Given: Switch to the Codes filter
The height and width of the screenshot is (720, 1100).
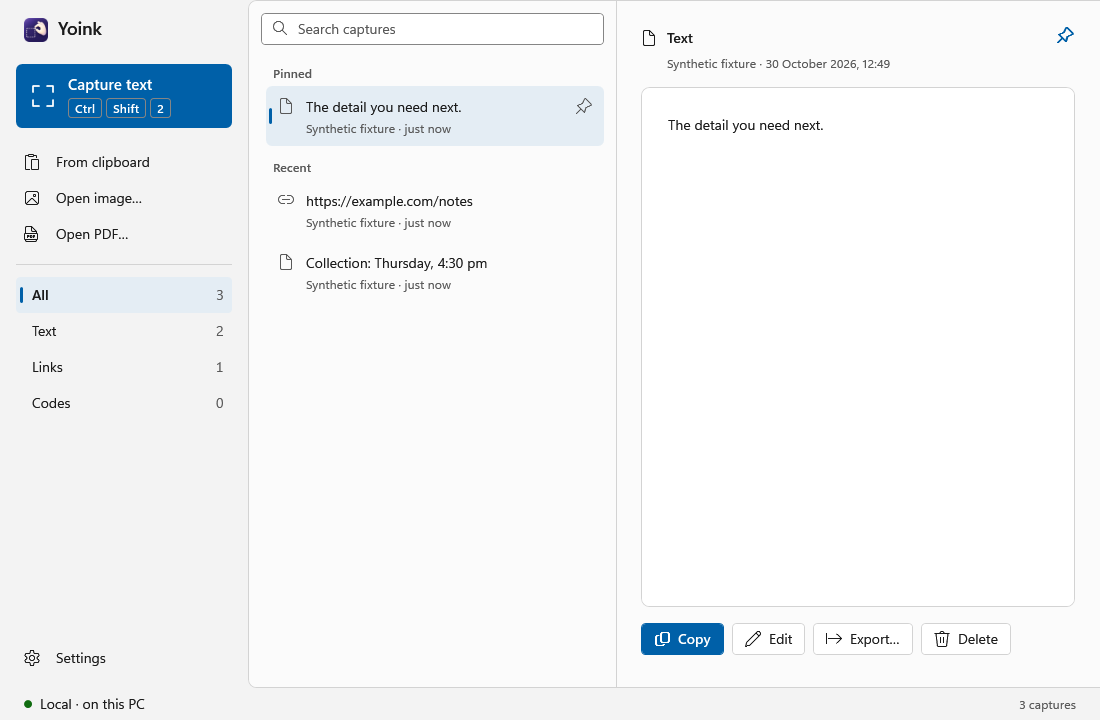Looking at the screenshot, I should pos(123,403).
